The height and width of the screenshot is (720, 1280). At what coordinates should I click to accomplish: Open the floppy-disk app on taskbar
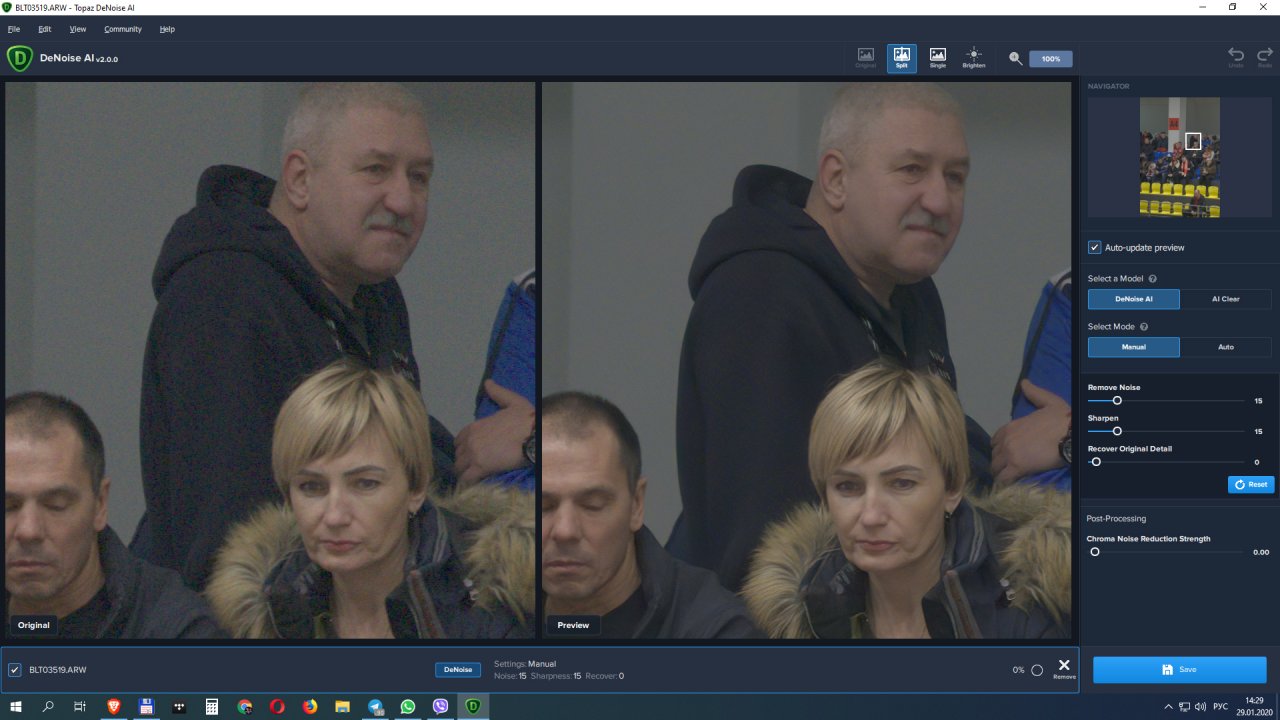pos(146,706)
